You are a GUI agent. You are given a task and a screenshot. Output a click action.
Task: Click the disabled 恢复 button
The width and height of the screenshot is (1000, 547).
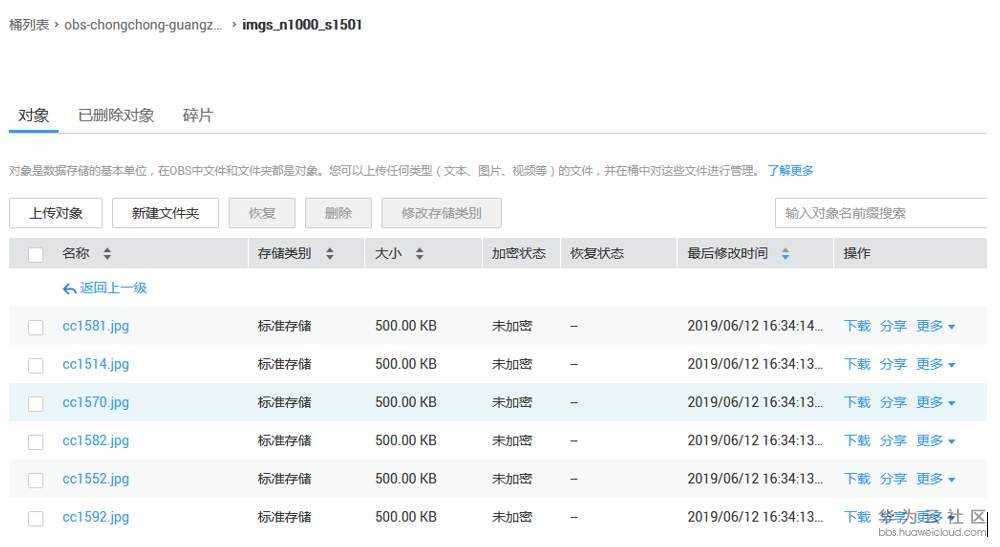pyautogui.click(x=262, y=213)
